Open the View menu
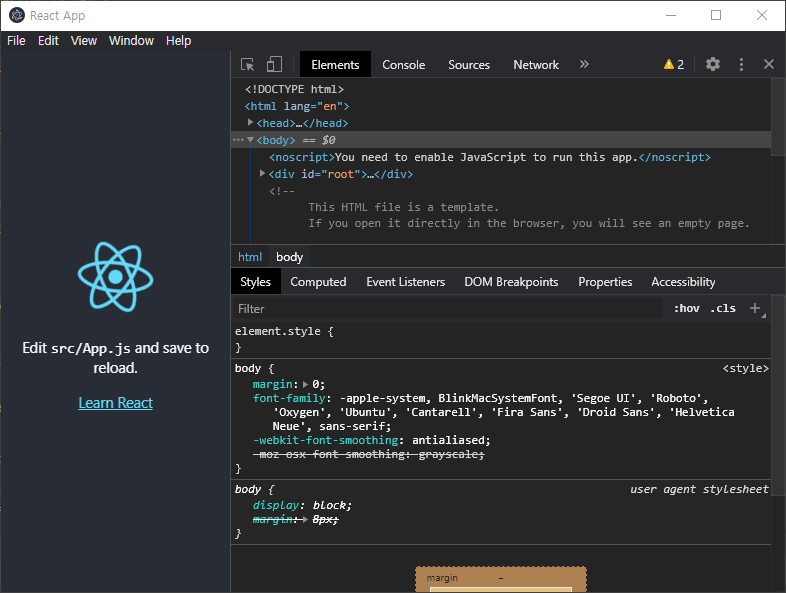 tap(83, 41)
